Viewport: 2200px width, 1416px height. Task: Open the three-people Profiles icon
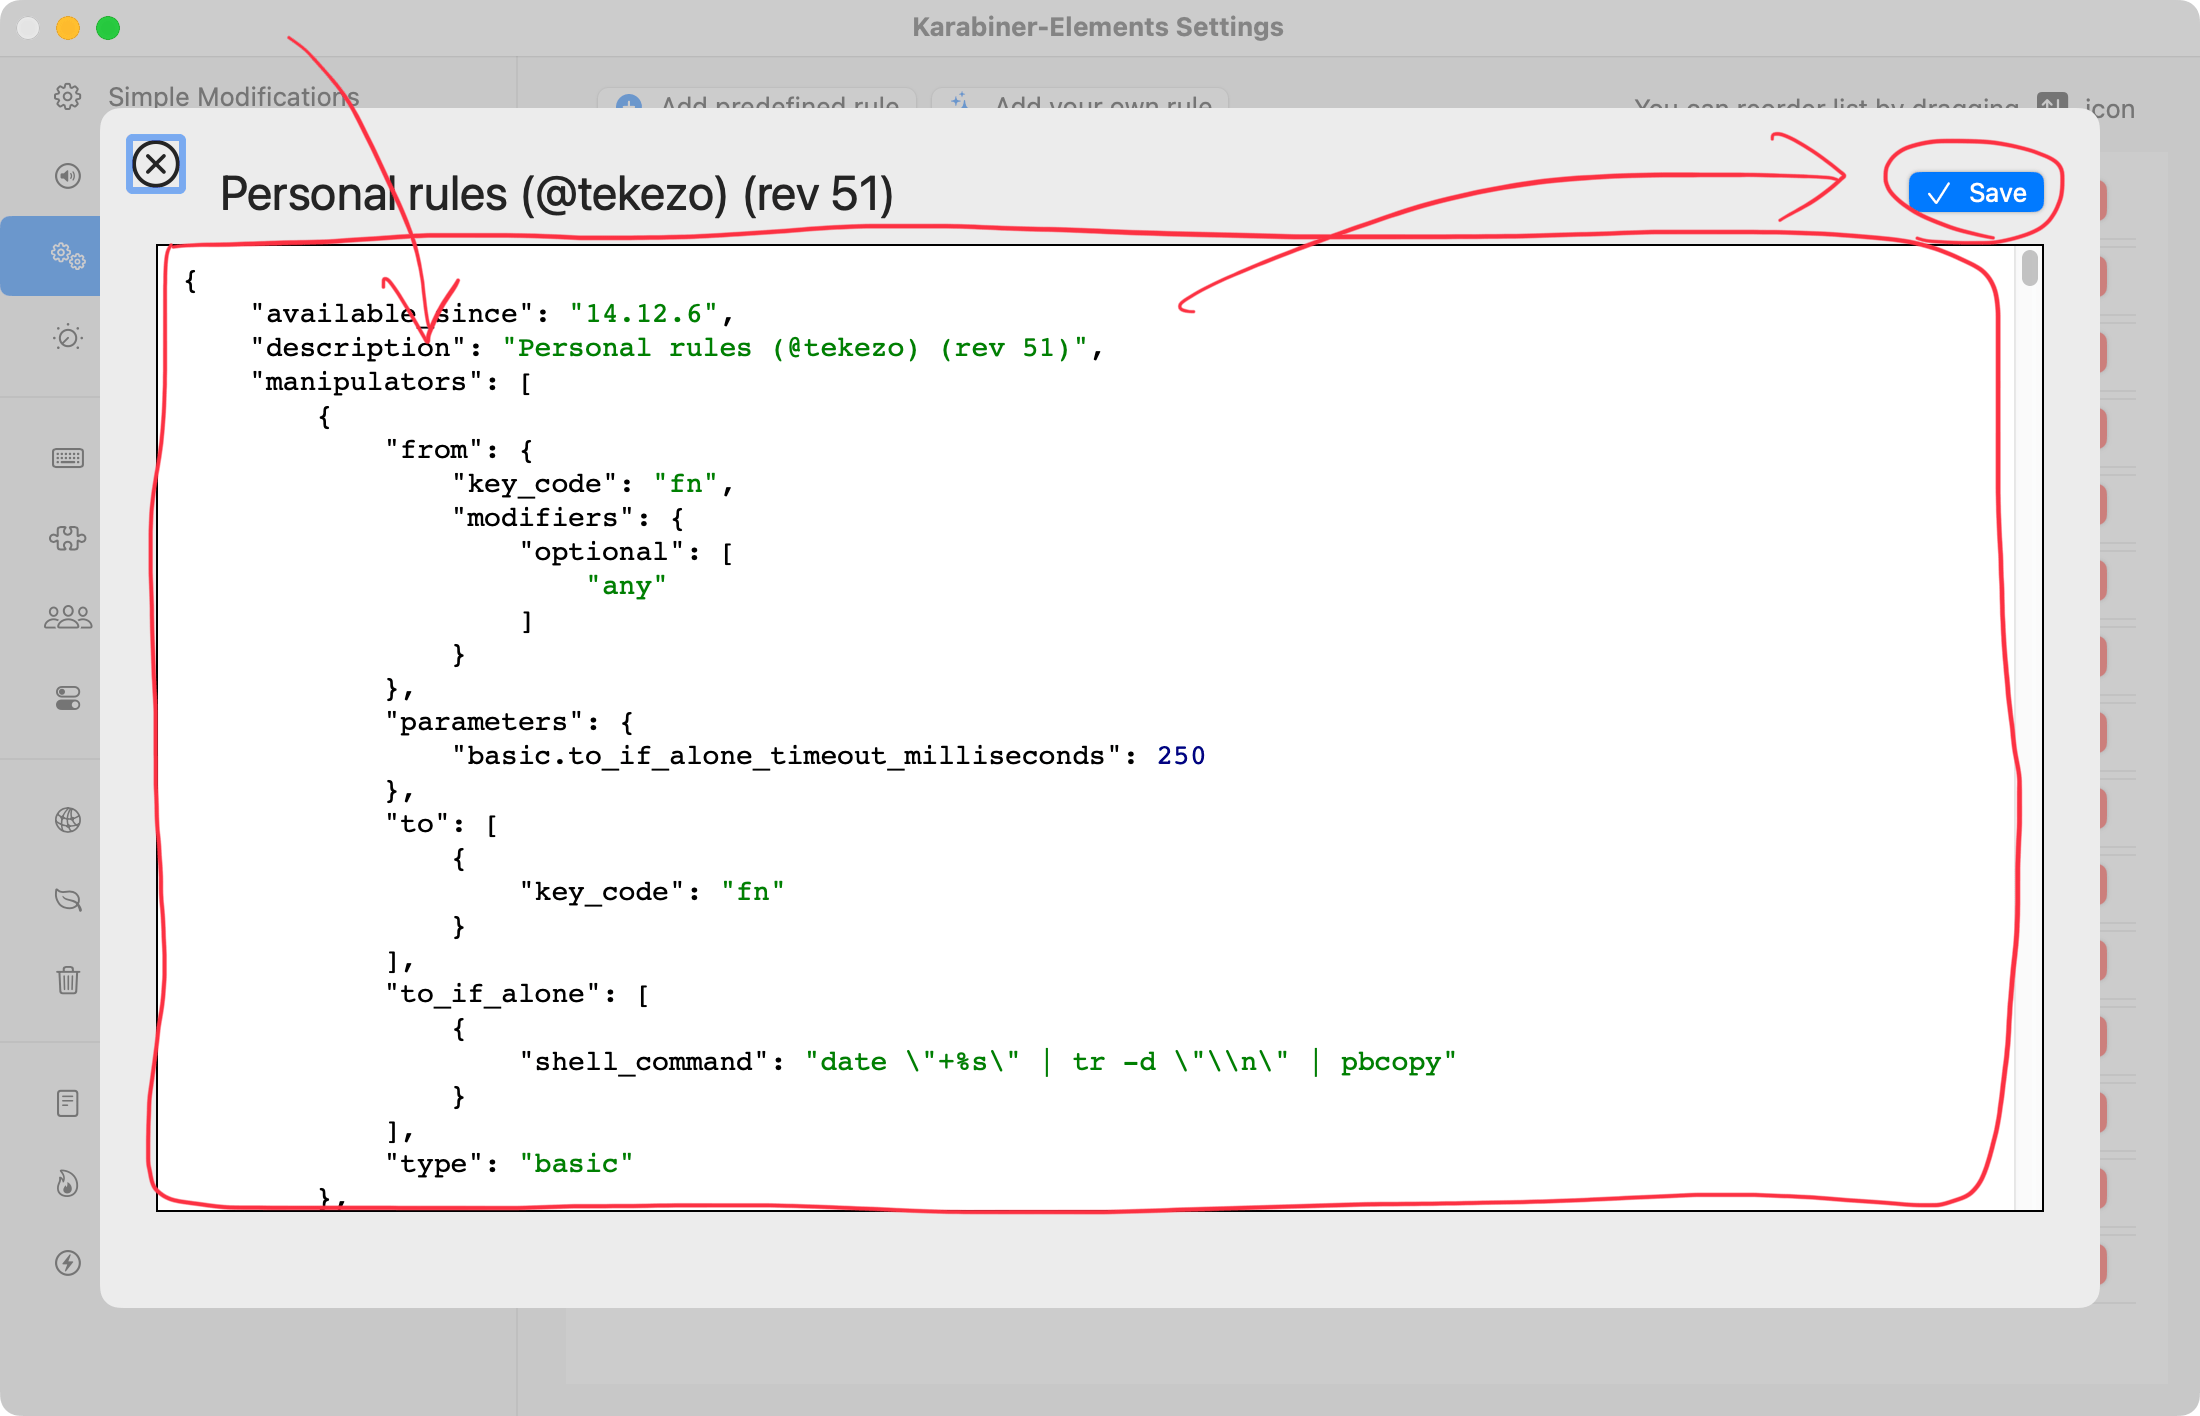[67, 617]
